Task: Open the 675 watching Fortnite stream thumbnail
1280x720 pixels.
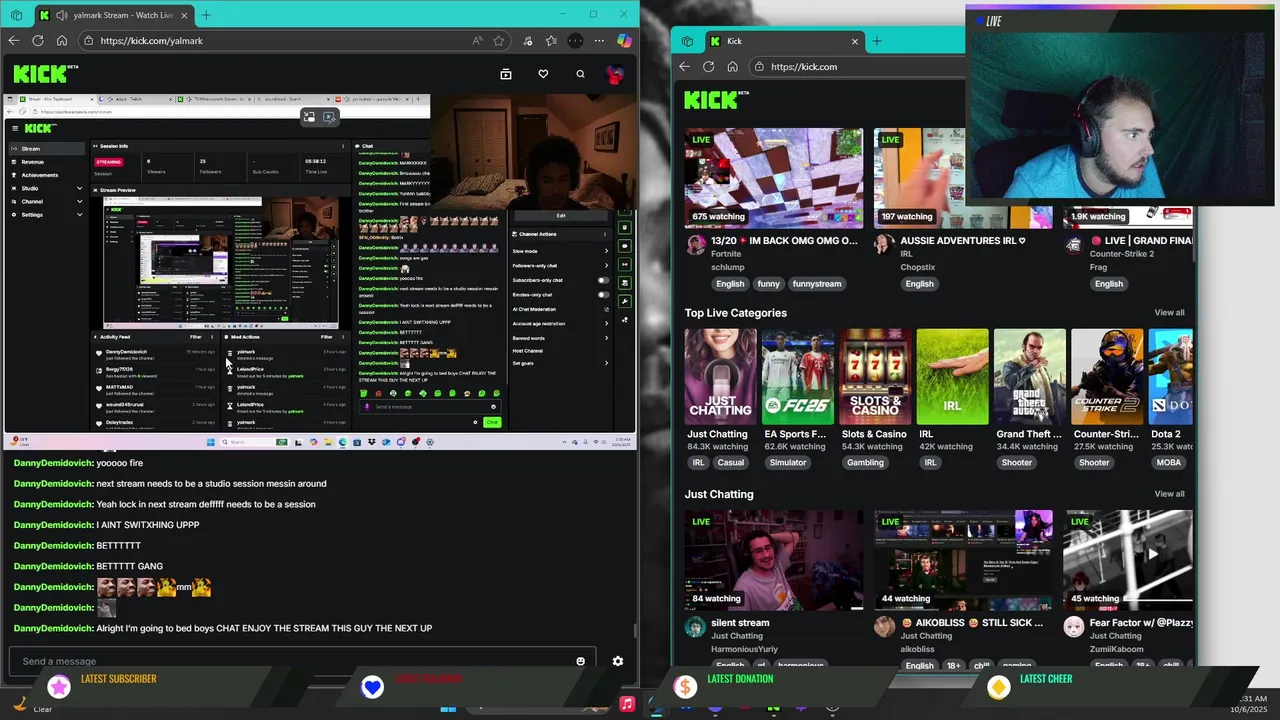Action: click(774, 178)
